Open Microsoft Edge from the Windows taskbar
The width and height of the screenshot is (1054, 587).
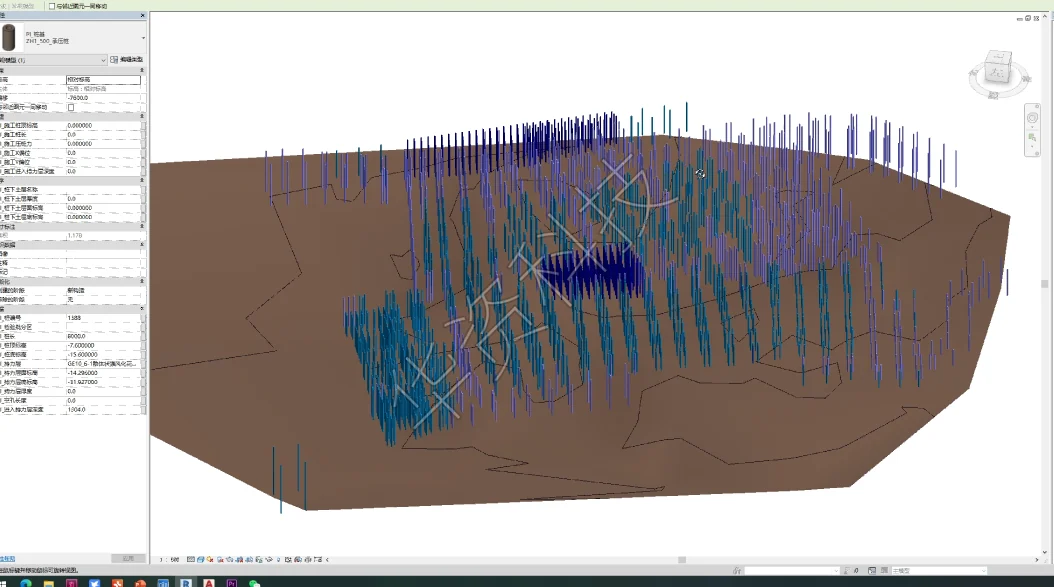26,583
